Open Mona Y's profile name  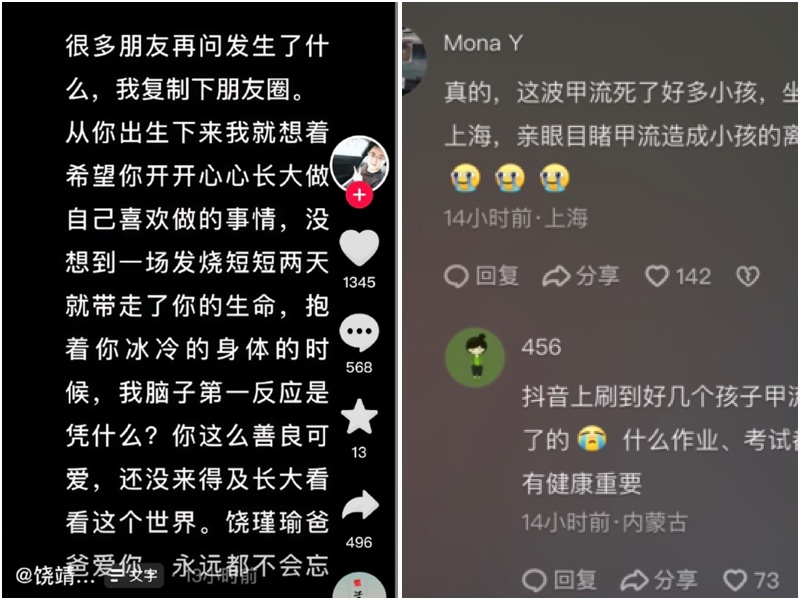(x=483, y=43)
